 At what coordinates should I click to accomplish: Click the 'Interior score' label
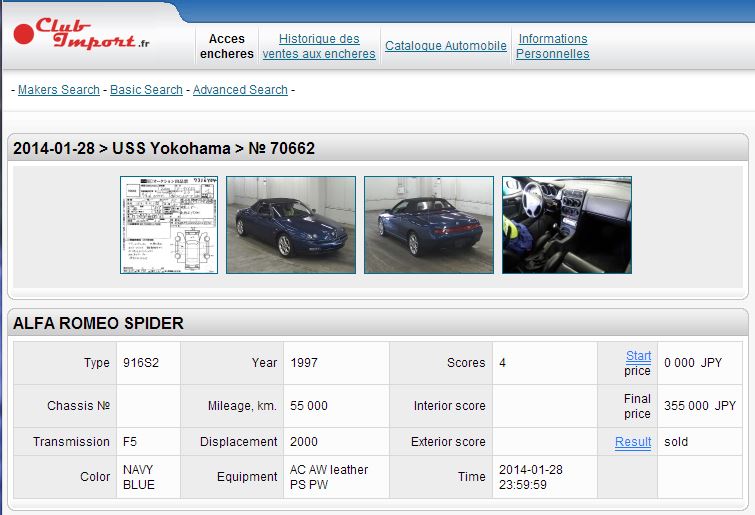[449, 406]
